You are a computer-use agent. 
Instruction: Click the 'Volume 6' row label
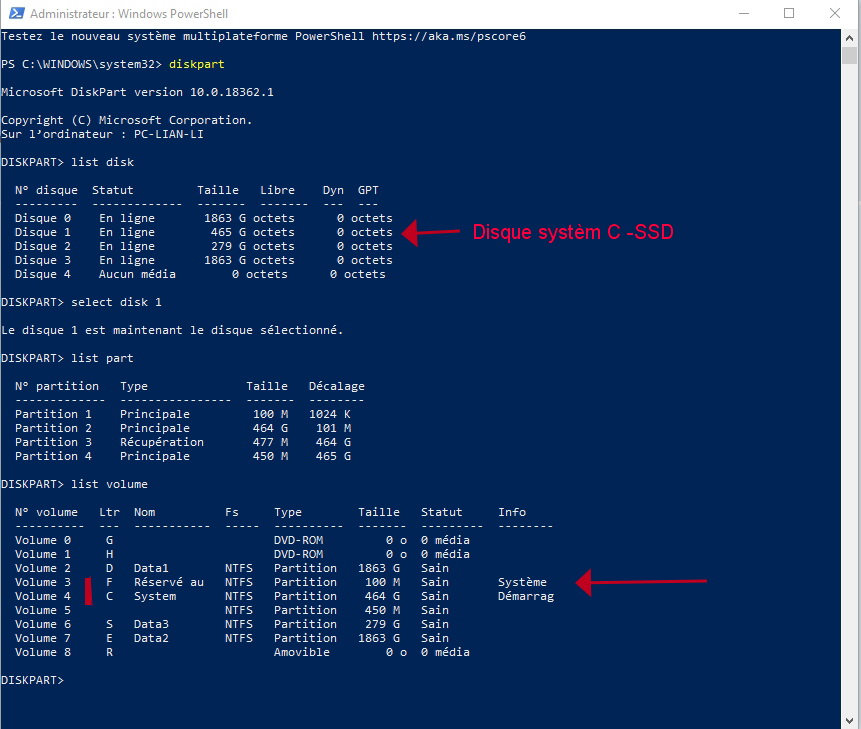(43, 624)
